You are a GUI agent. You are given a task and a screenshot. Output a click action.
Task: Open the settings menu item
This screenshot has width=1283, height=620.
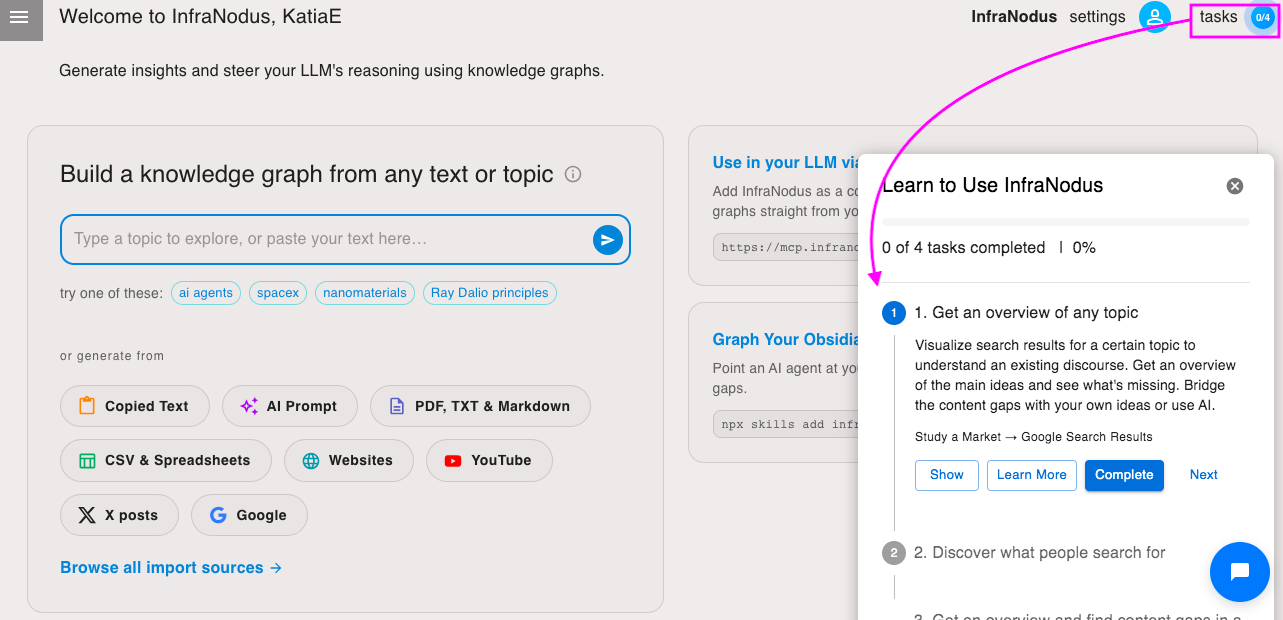coord(1097,17)
